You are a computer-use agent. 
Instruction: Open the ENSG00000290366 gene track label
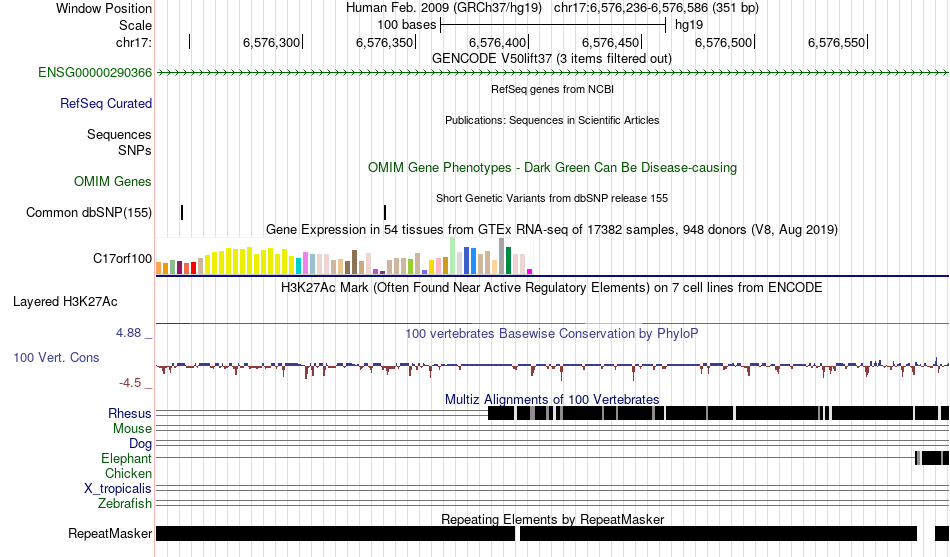pos(95,73)
